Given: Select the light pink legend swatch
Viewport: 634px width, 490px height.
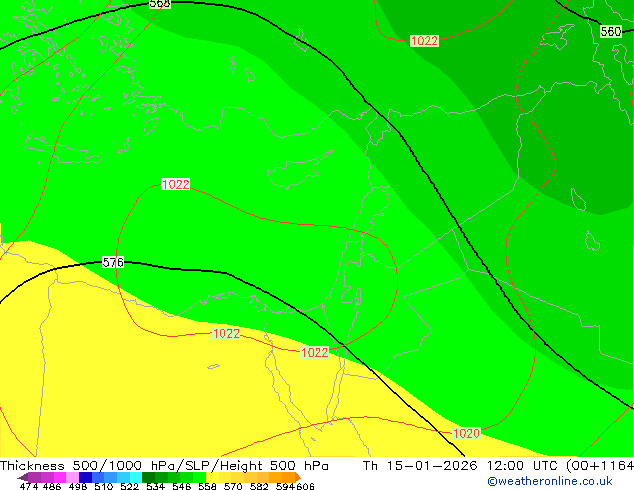Looking at the screenshot, I should 72,477.
